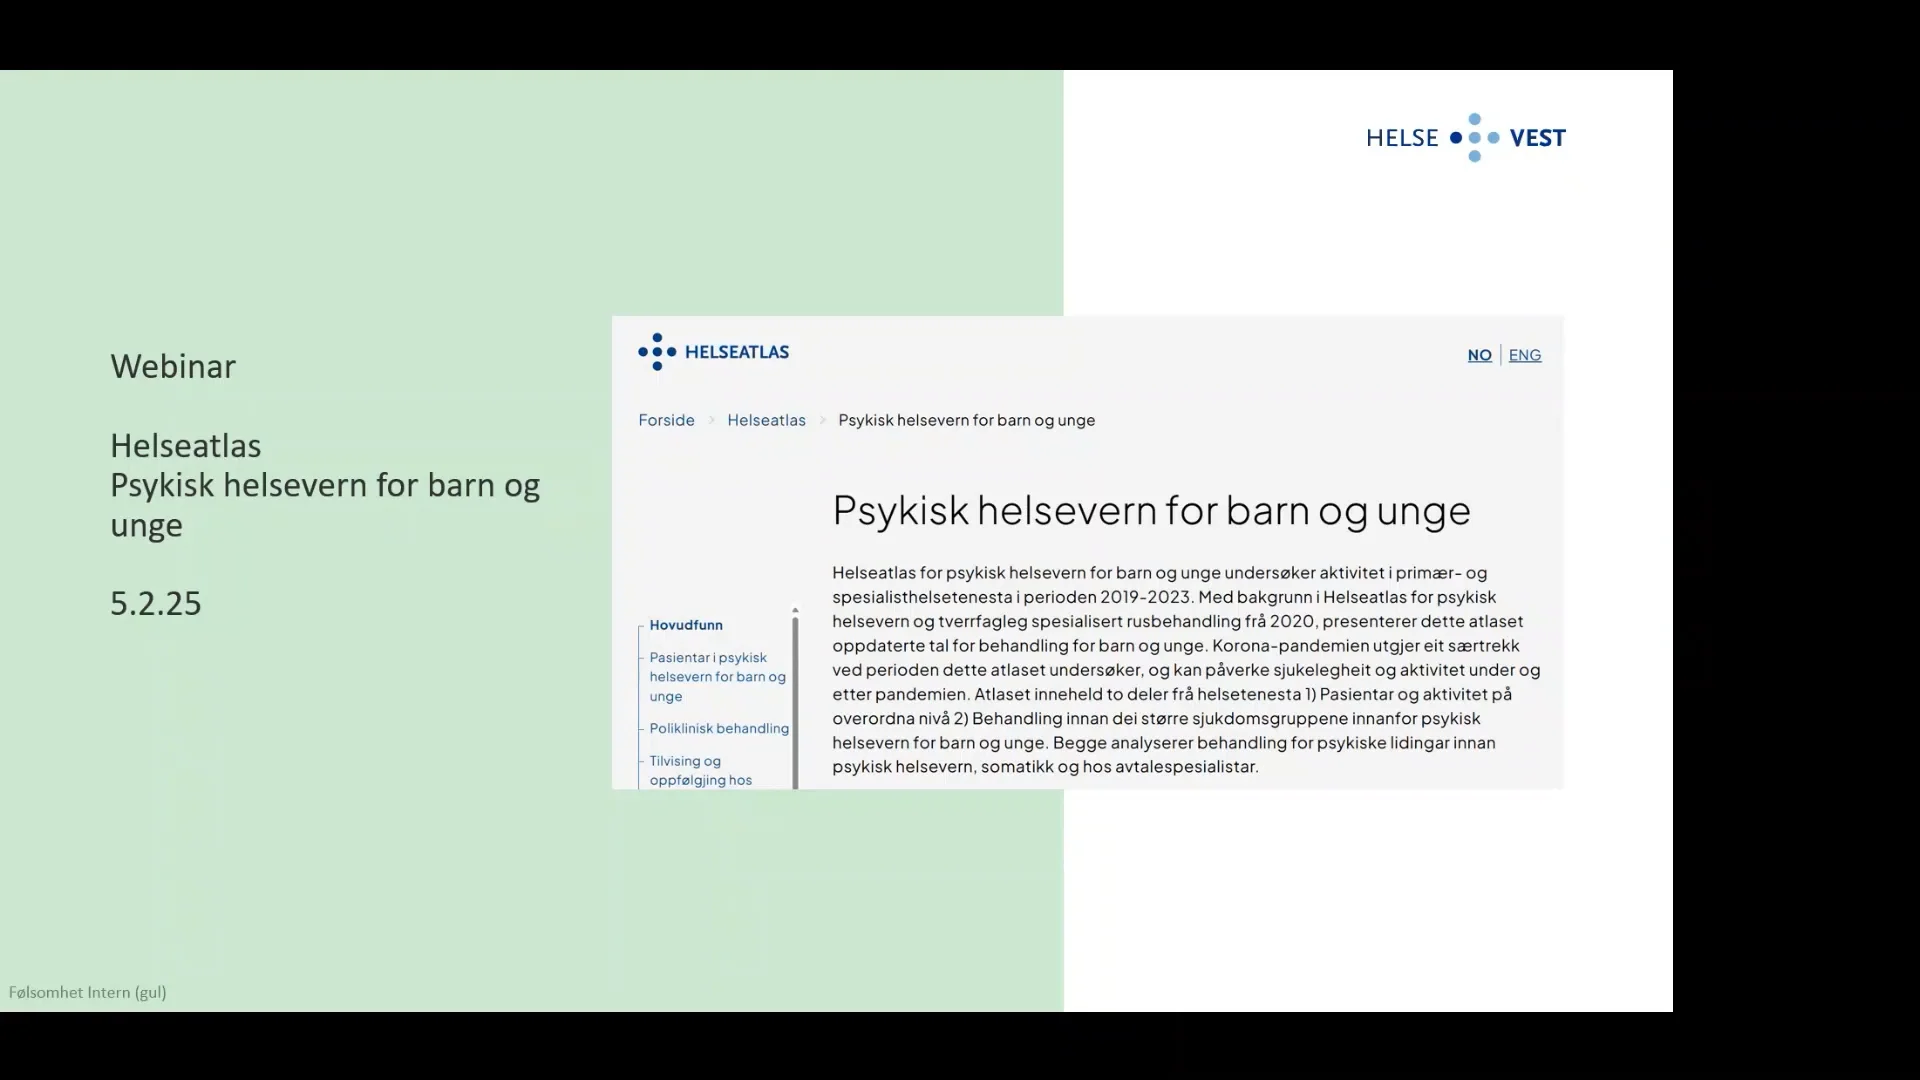Click the Webinar title on the slide
This screenshot has height=1080, width=1920.
pos(172,366)
